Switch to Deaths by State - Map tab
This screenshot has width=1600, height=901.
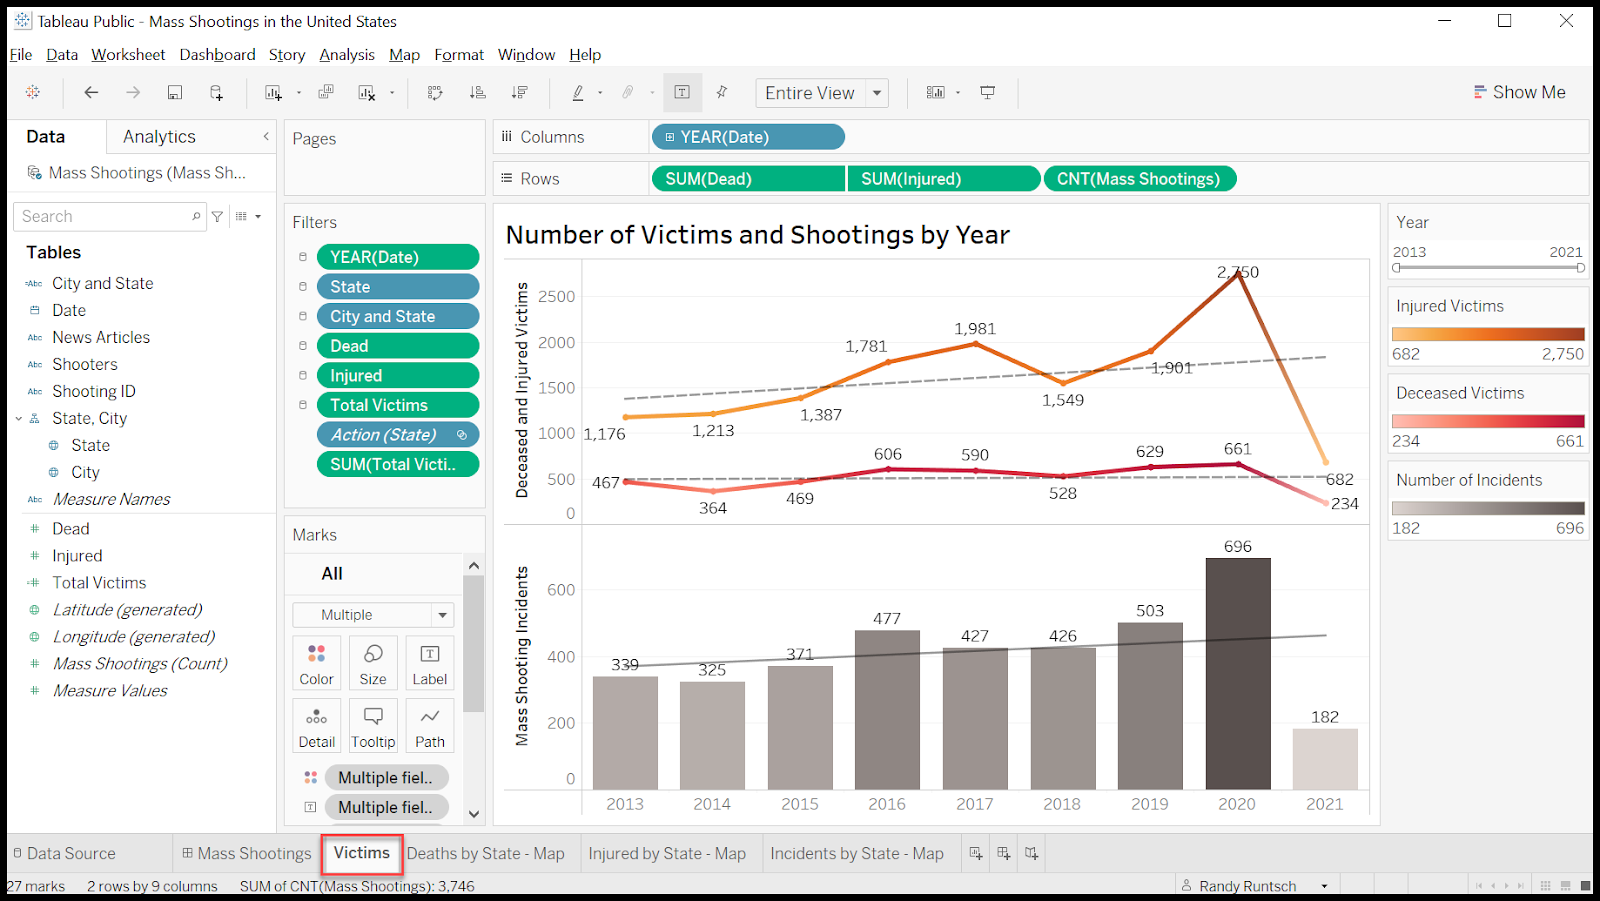pos(485,853)
